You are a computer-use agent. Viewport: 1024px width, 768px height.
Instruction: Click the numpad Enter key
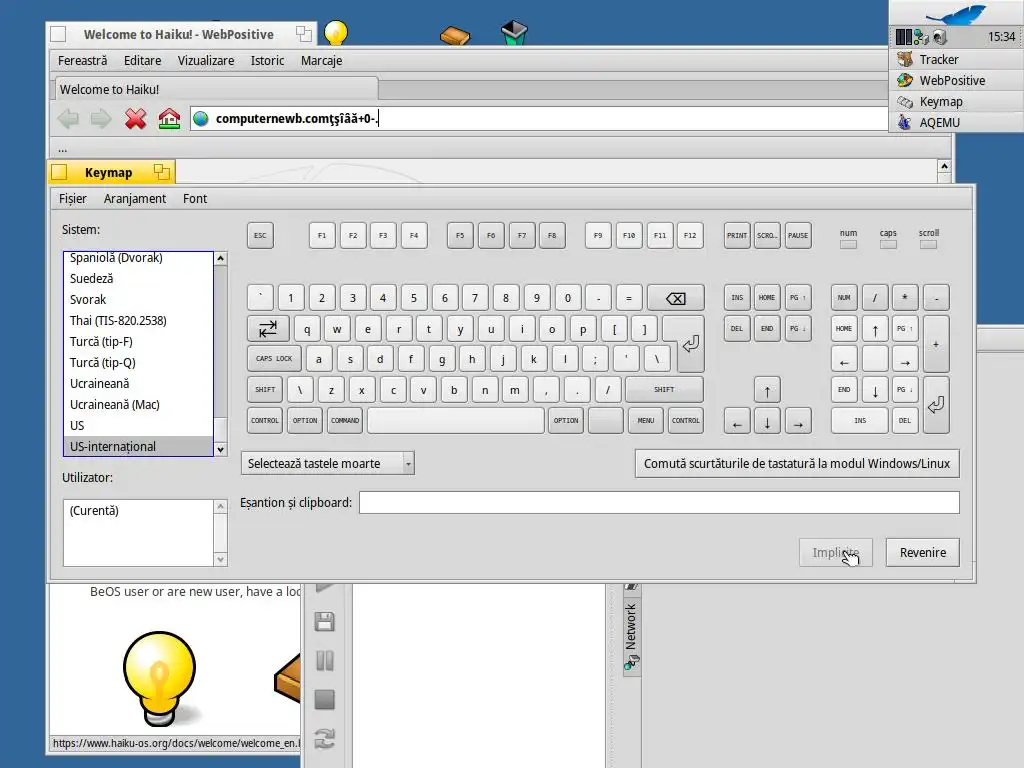[936, 405]
